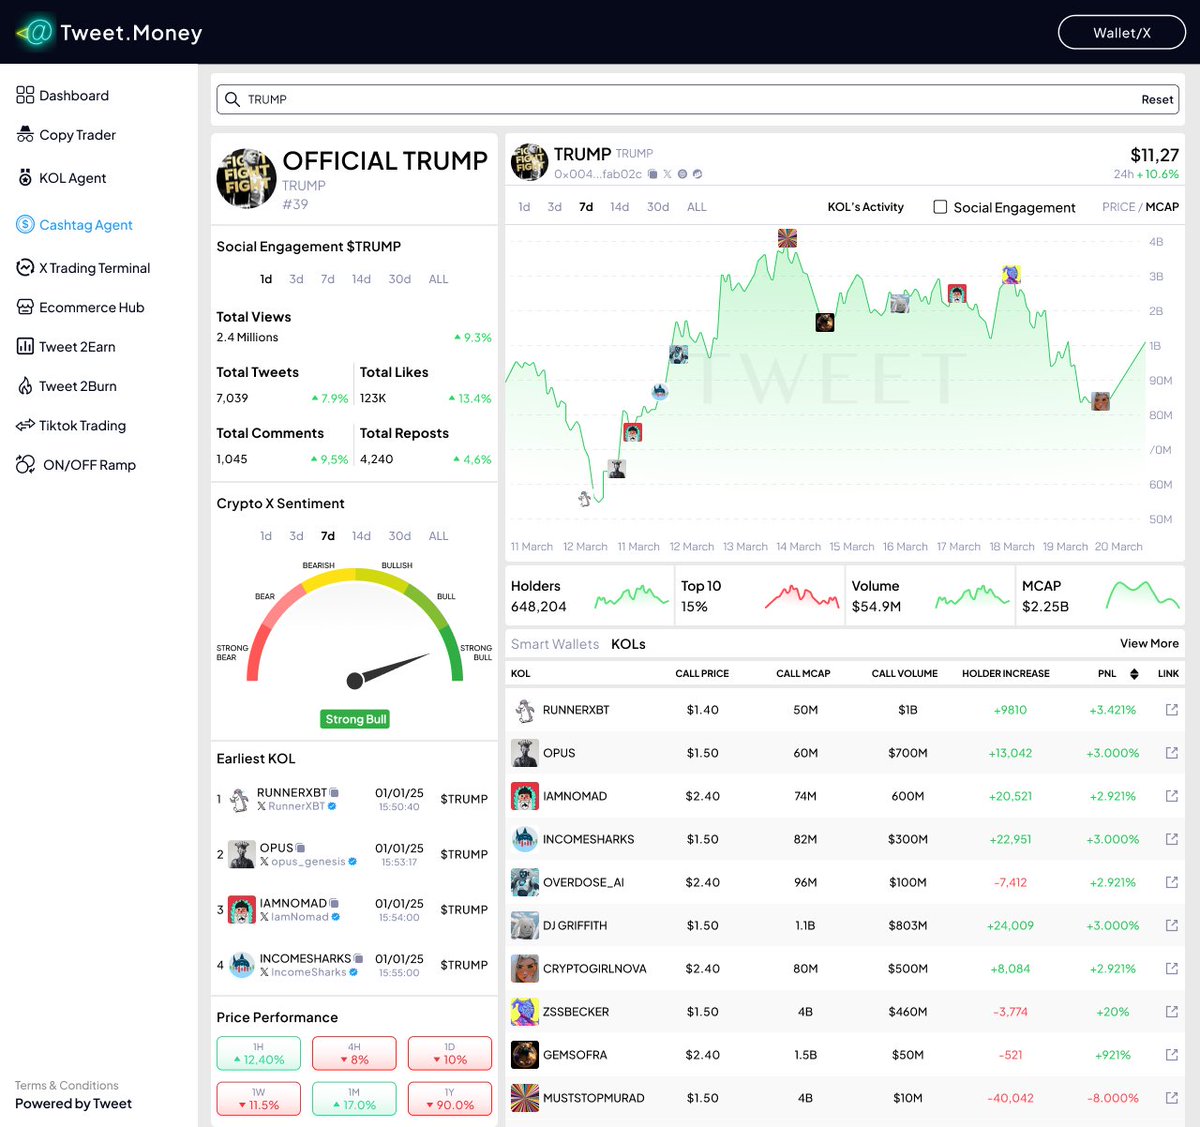
Task: Click View More for KOLs
Action: 1149,644
